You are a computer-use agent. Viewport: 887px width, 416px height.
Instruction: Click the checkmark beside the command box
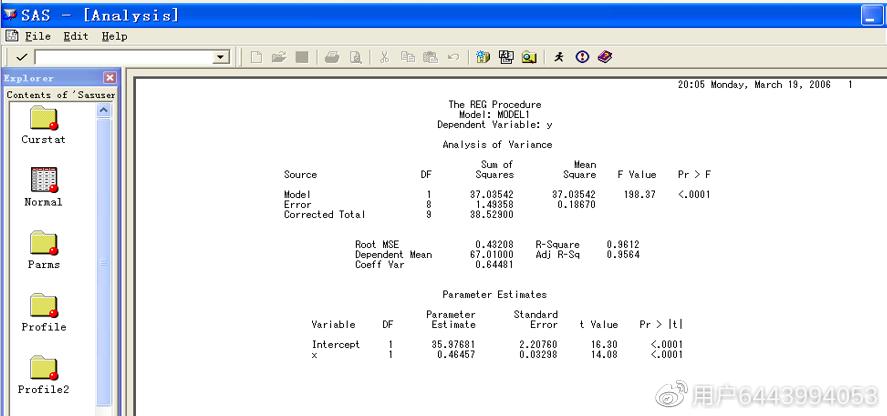(x=21, y=57)
